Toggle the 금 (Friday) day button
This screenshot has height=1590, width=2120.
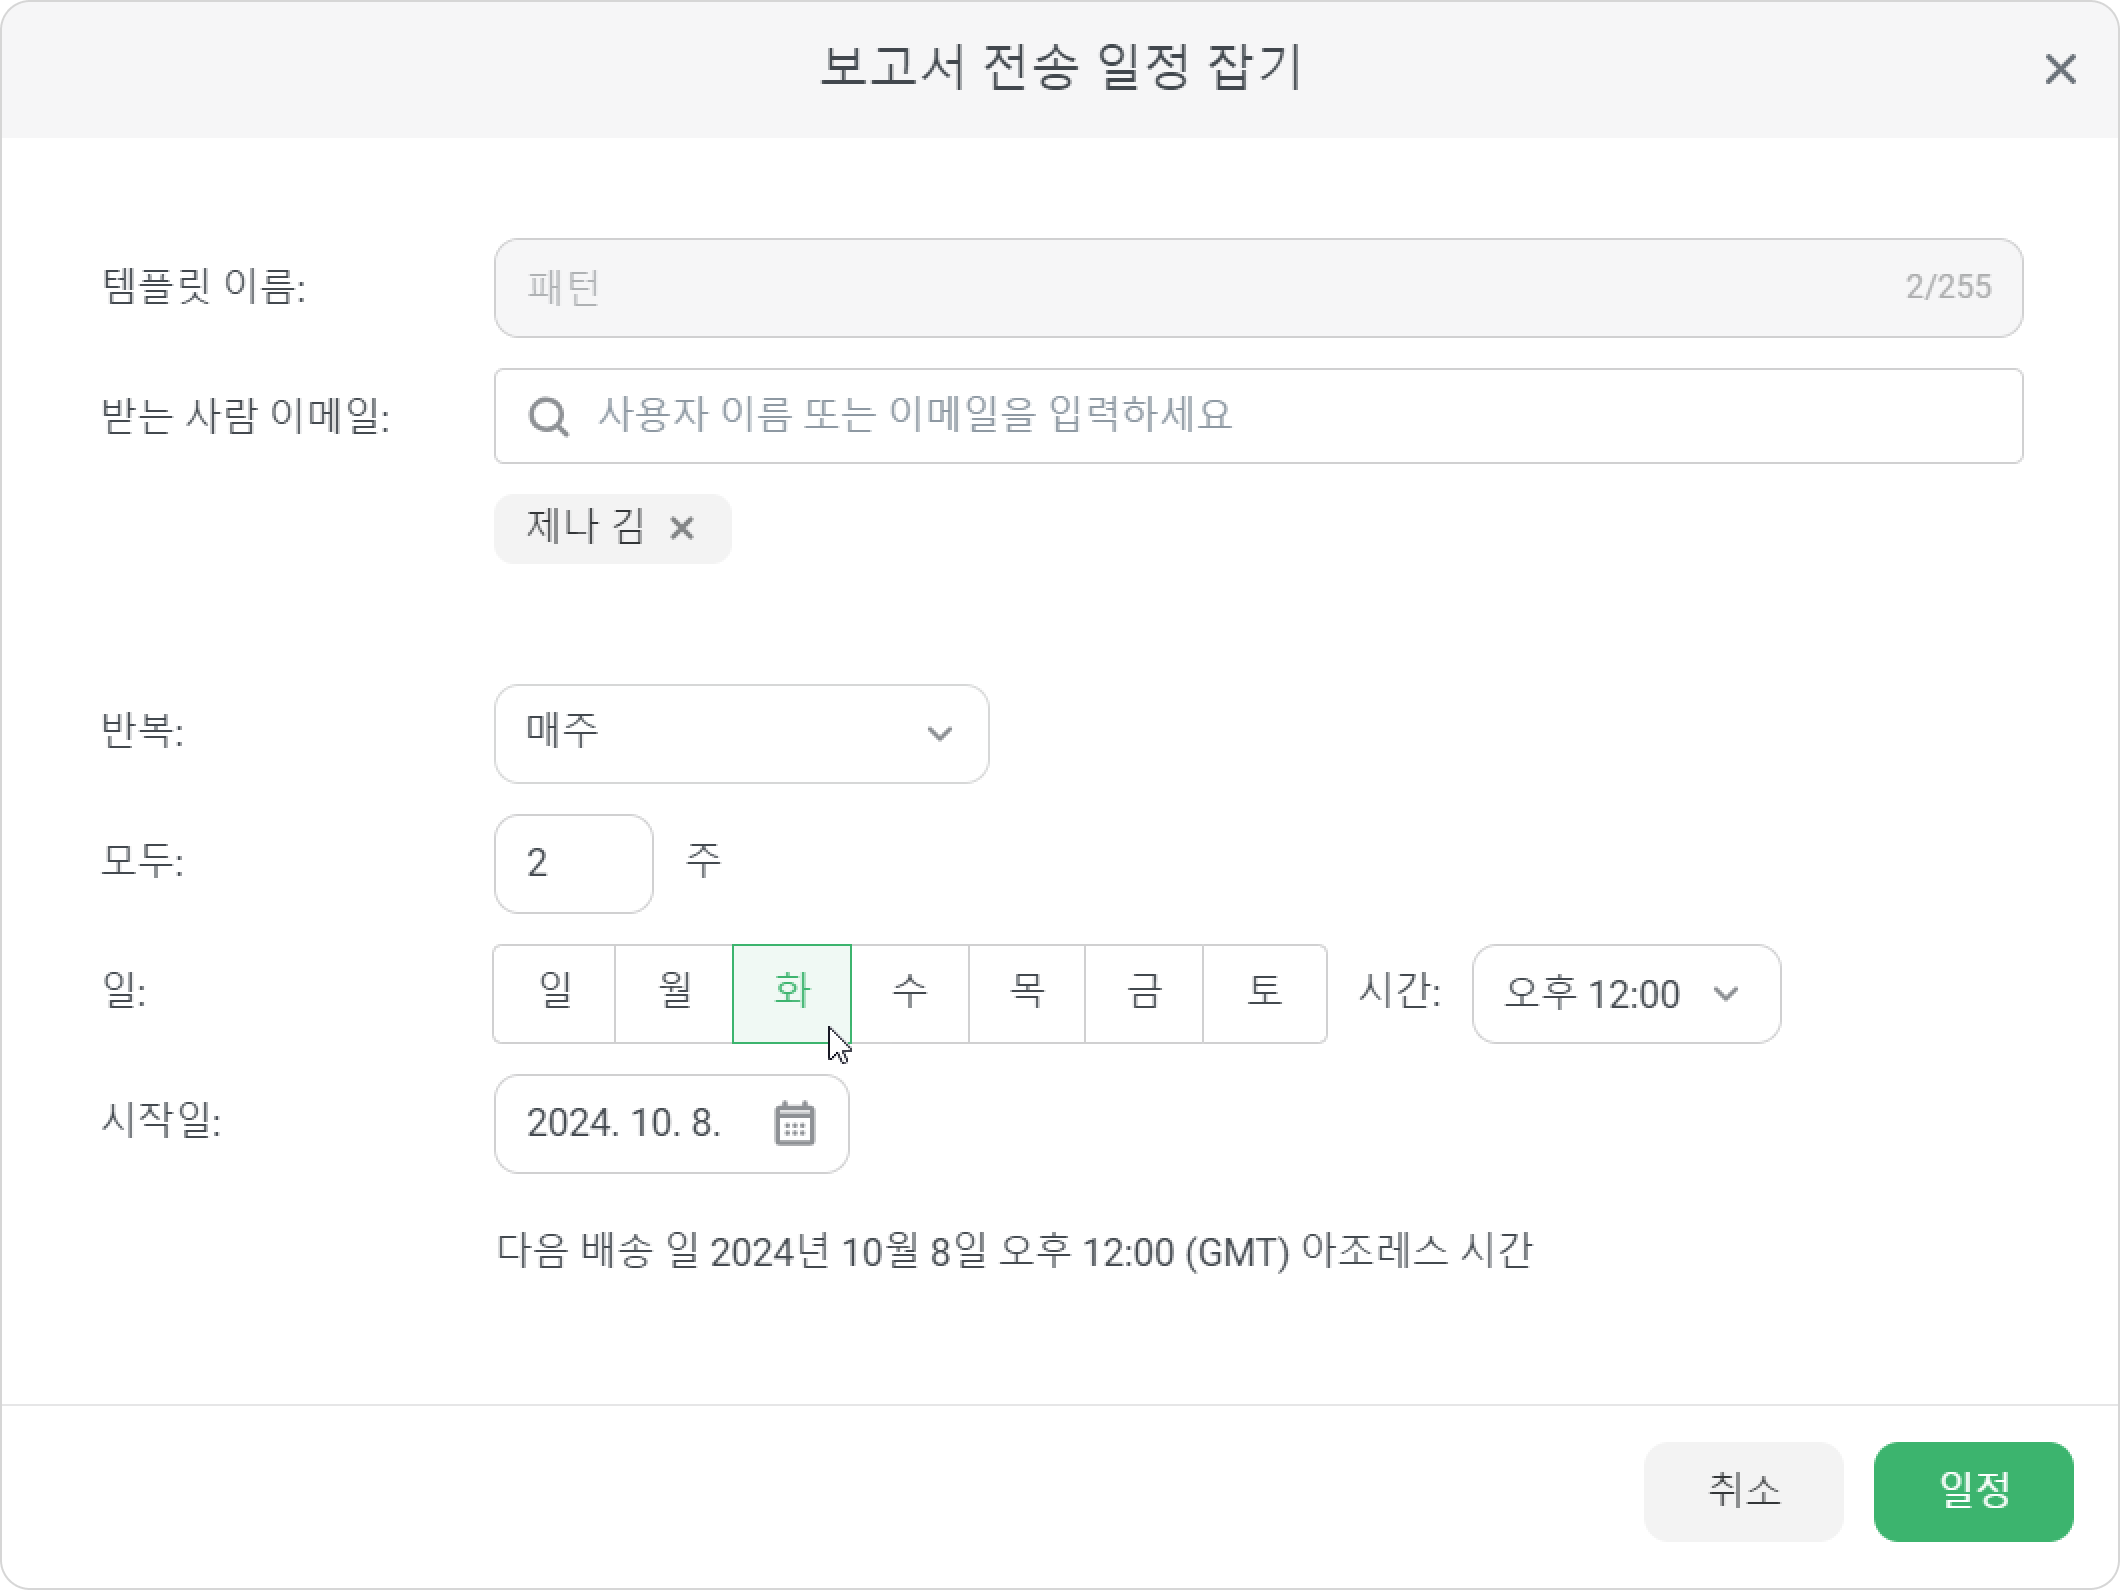1144,994
